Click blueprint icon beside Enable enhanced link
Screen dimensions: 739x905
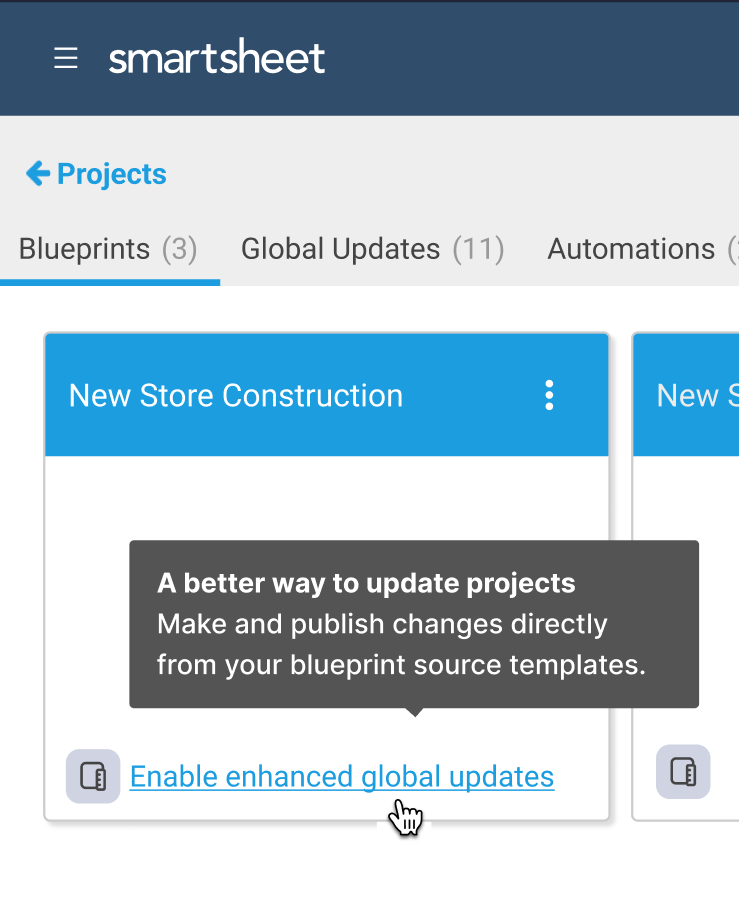pos(93,776)
